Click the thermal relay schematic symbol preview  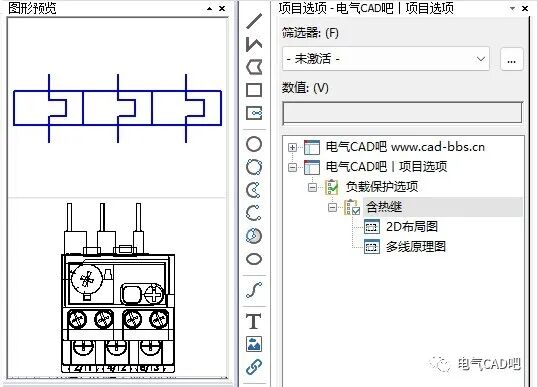(117, 108)
